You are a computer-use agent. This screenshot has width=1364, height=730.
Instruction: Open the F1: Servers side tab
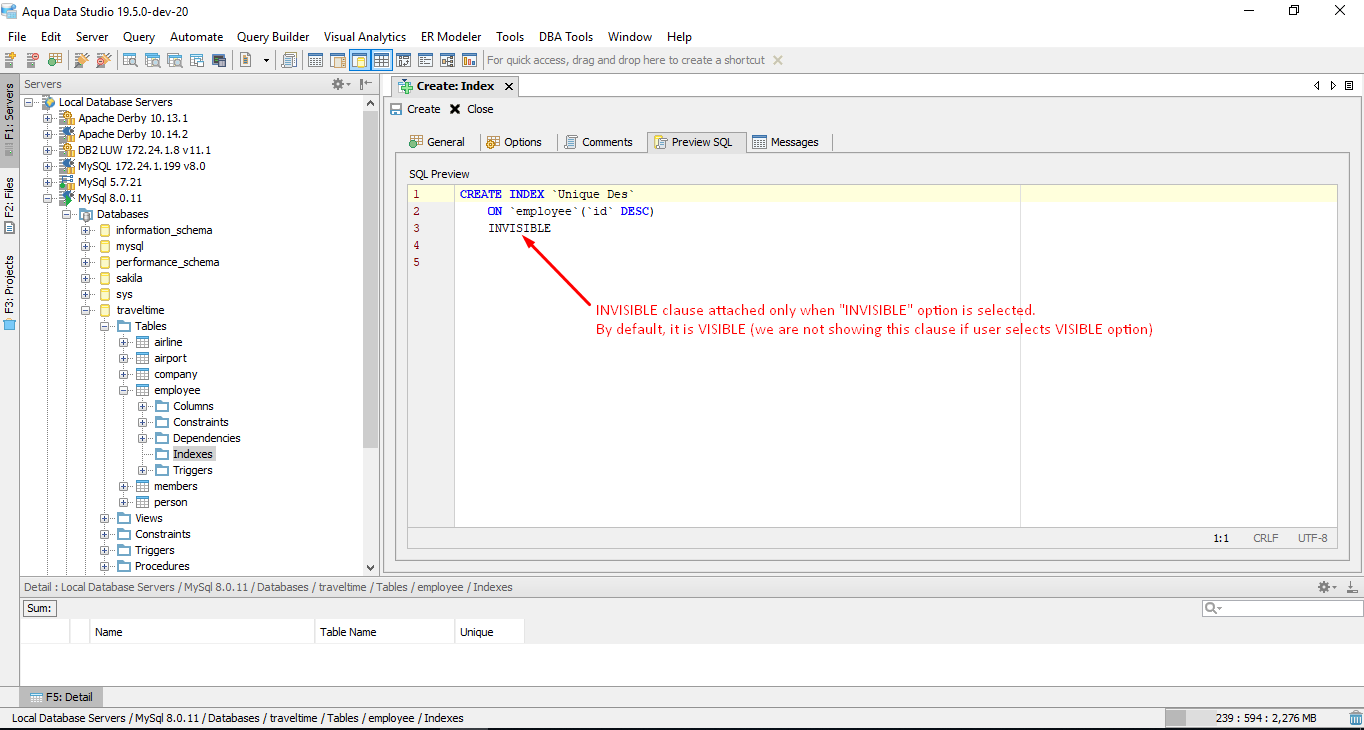pos(9,118)
